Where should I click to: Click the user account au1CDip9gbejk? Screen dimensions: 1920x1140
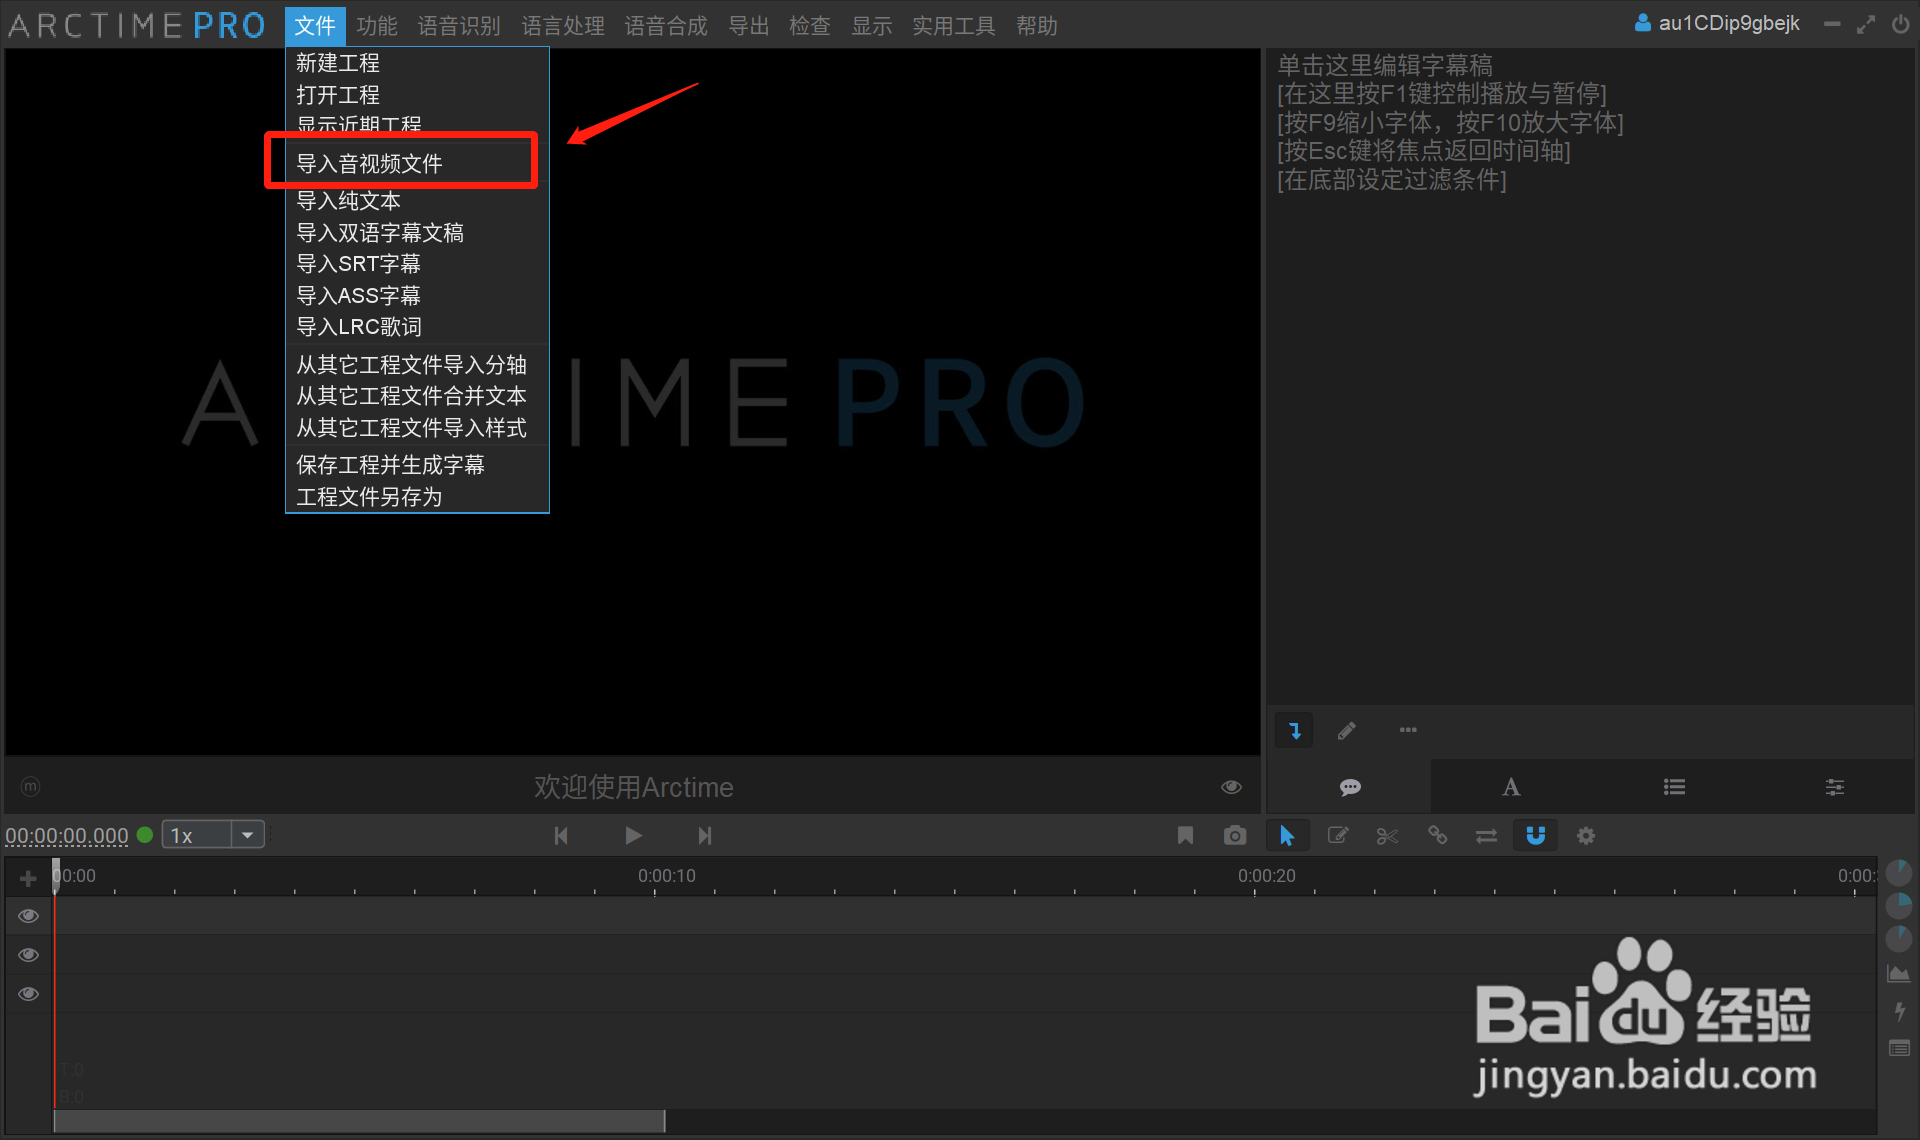point(1717,23)
